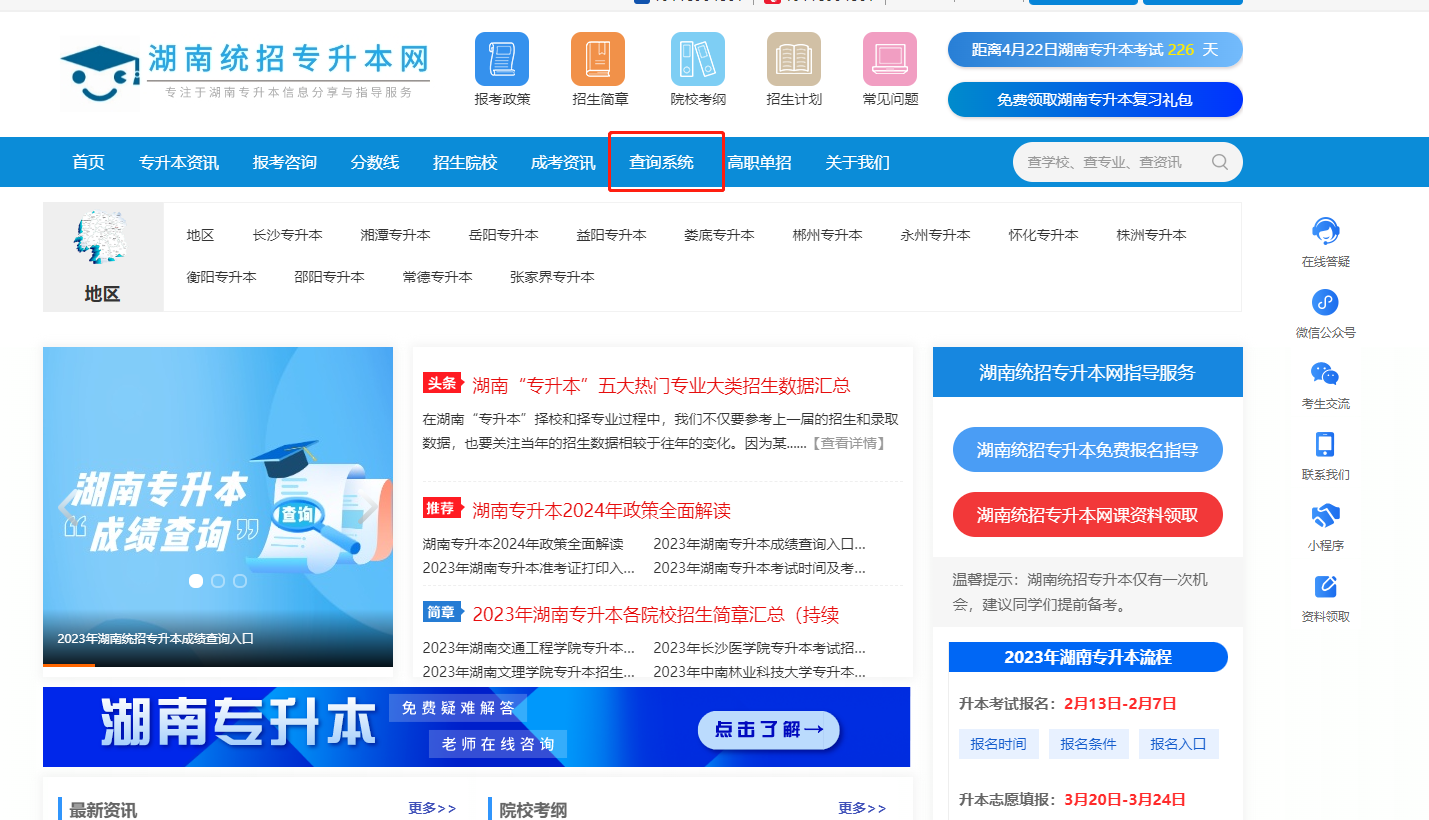Click the 常见问题 laptop icon
The height and width of the screenshot is (820, 1429).
point(890,59)
